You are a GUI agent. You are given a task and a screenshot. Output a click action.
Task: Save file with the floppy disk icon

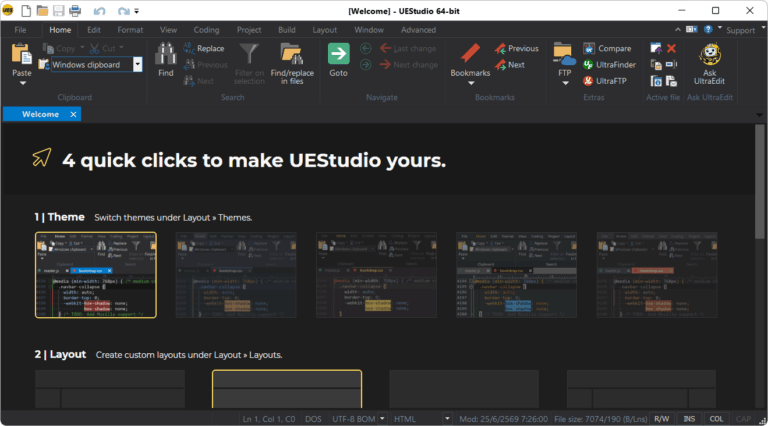(58, 10)
